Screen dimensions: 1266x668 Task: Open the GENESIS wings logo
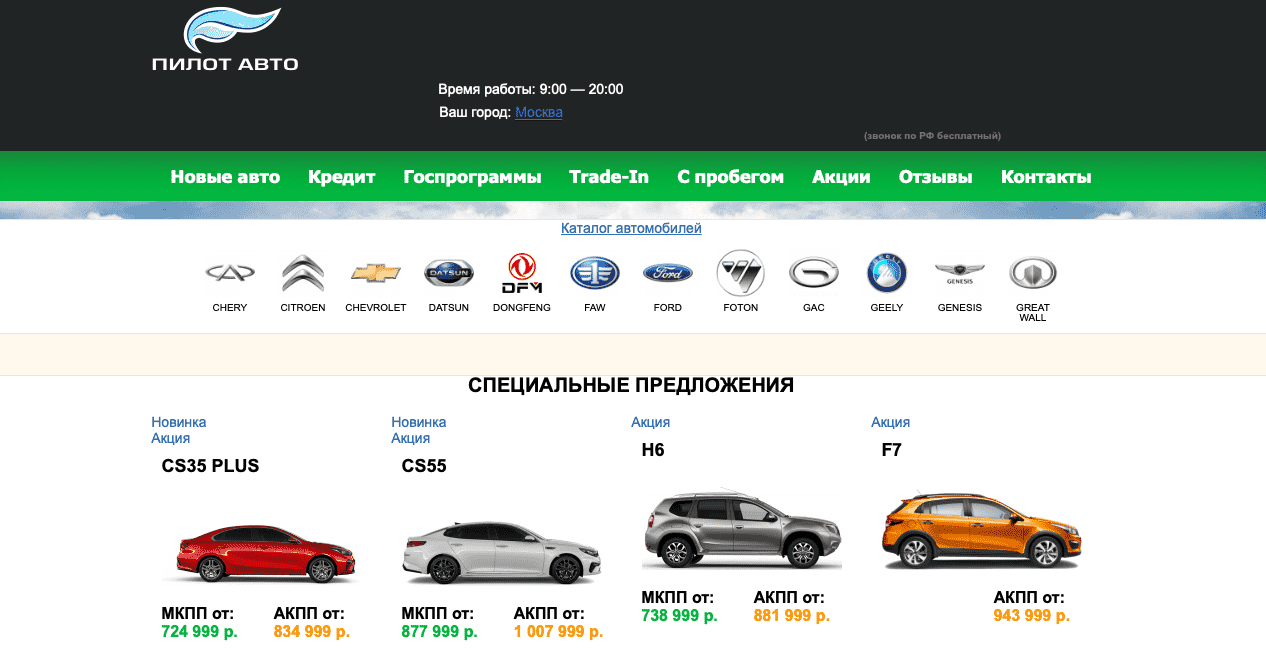coord(959,271)
